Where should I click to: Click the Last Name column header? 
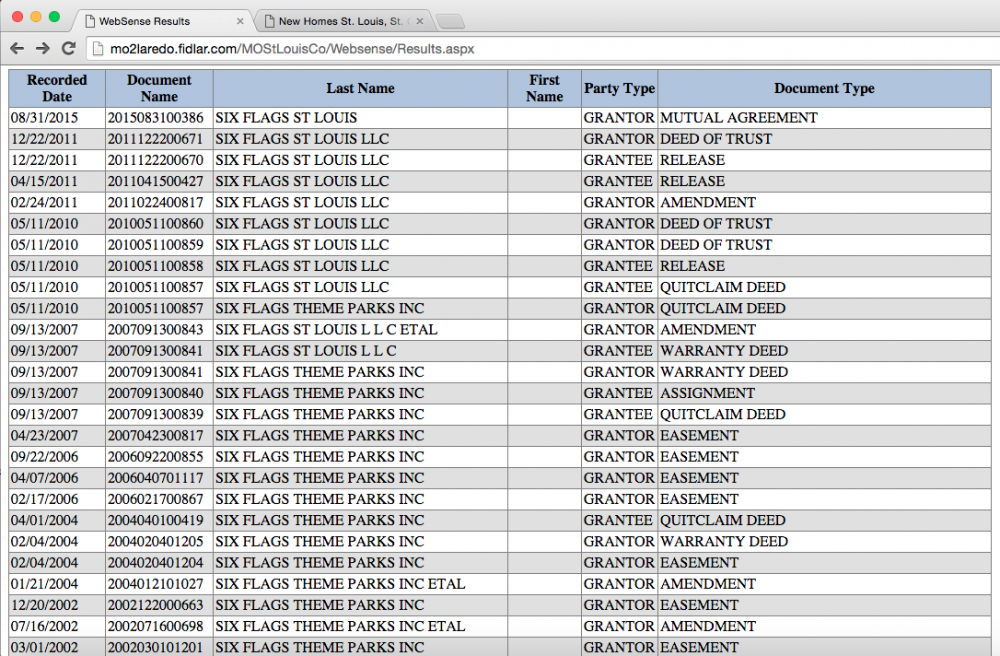point(360,88)
